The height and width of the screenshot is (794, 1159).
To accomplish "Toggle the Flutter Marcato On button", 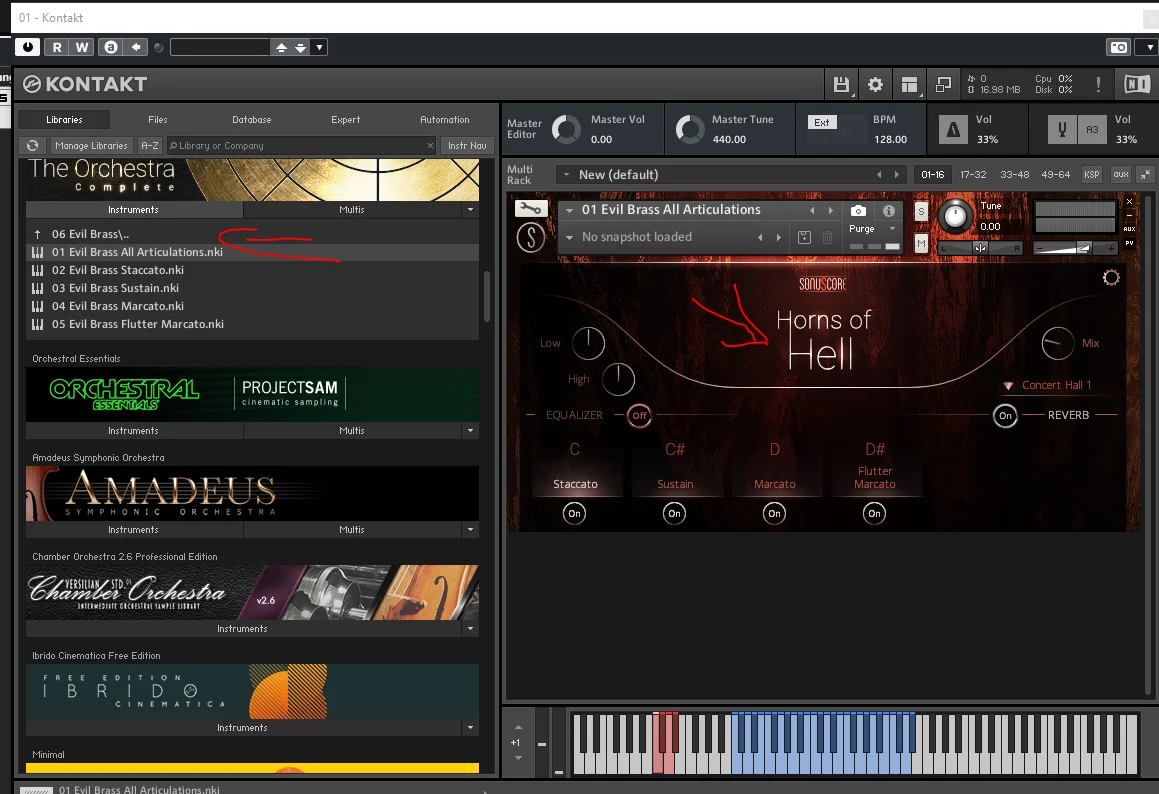I will pos(874,514).
